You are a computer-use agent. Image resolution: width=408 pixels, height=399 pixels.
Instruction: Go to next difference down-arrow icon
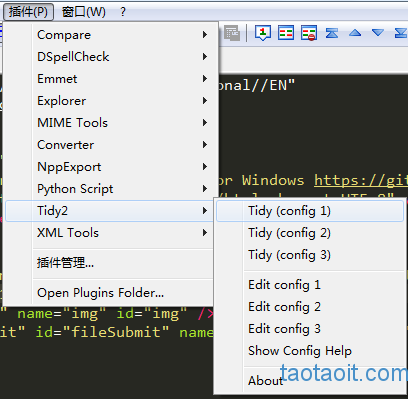378,33
